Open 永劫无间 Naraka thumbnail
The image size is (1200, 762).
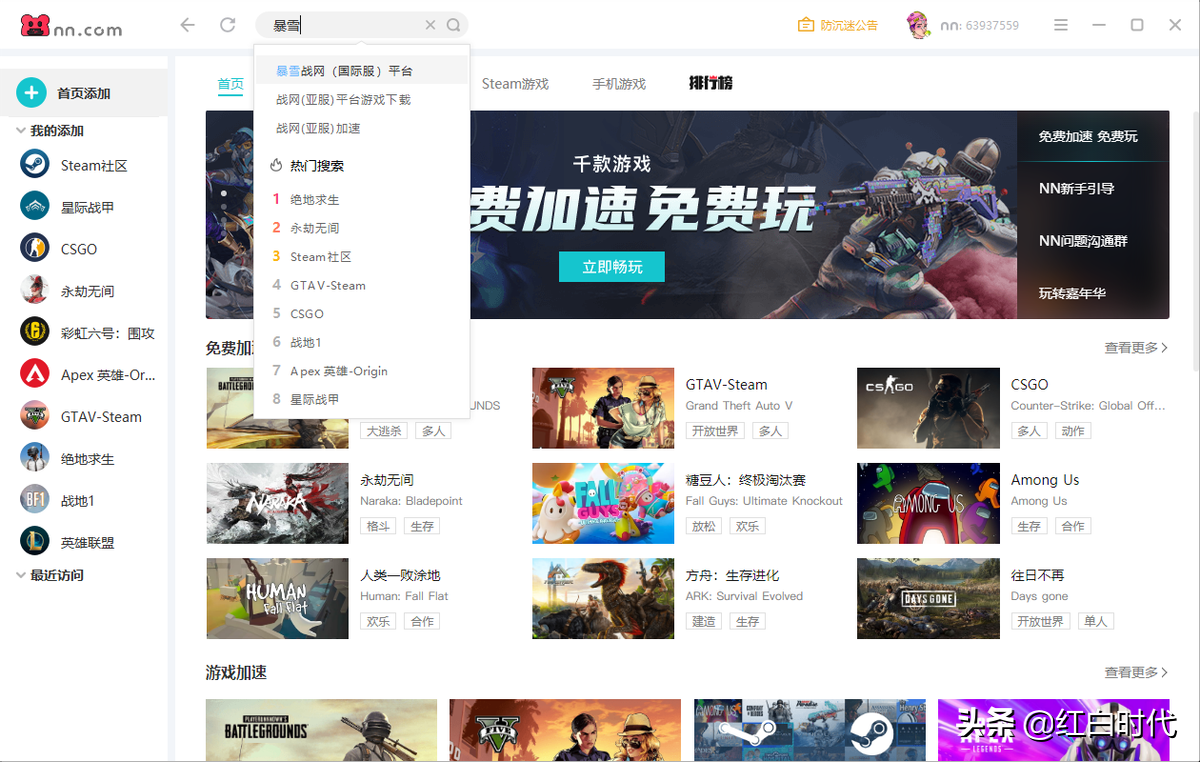(277, 503)
